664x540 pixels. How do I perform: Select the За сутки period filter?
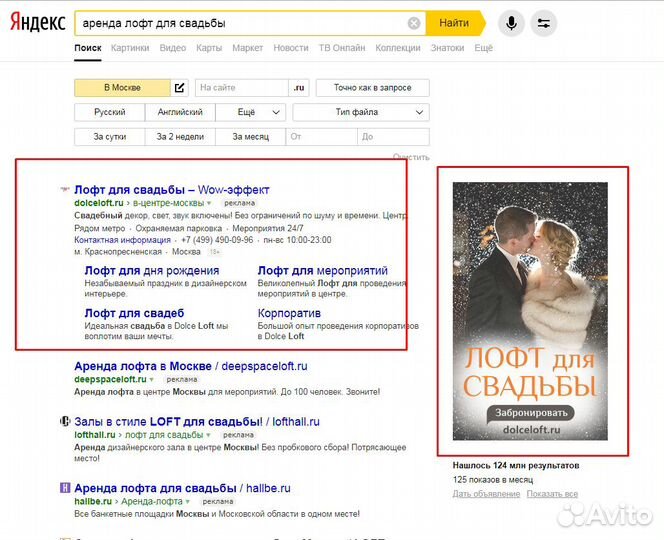pyautogui.click(x=109, y=137)
